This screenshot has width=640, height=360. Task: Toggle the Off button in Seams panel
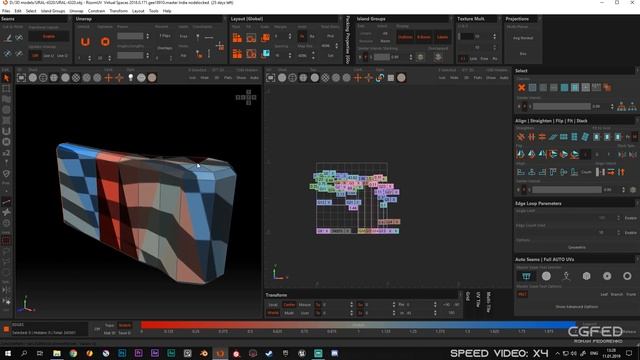click(x=35, y=56)
